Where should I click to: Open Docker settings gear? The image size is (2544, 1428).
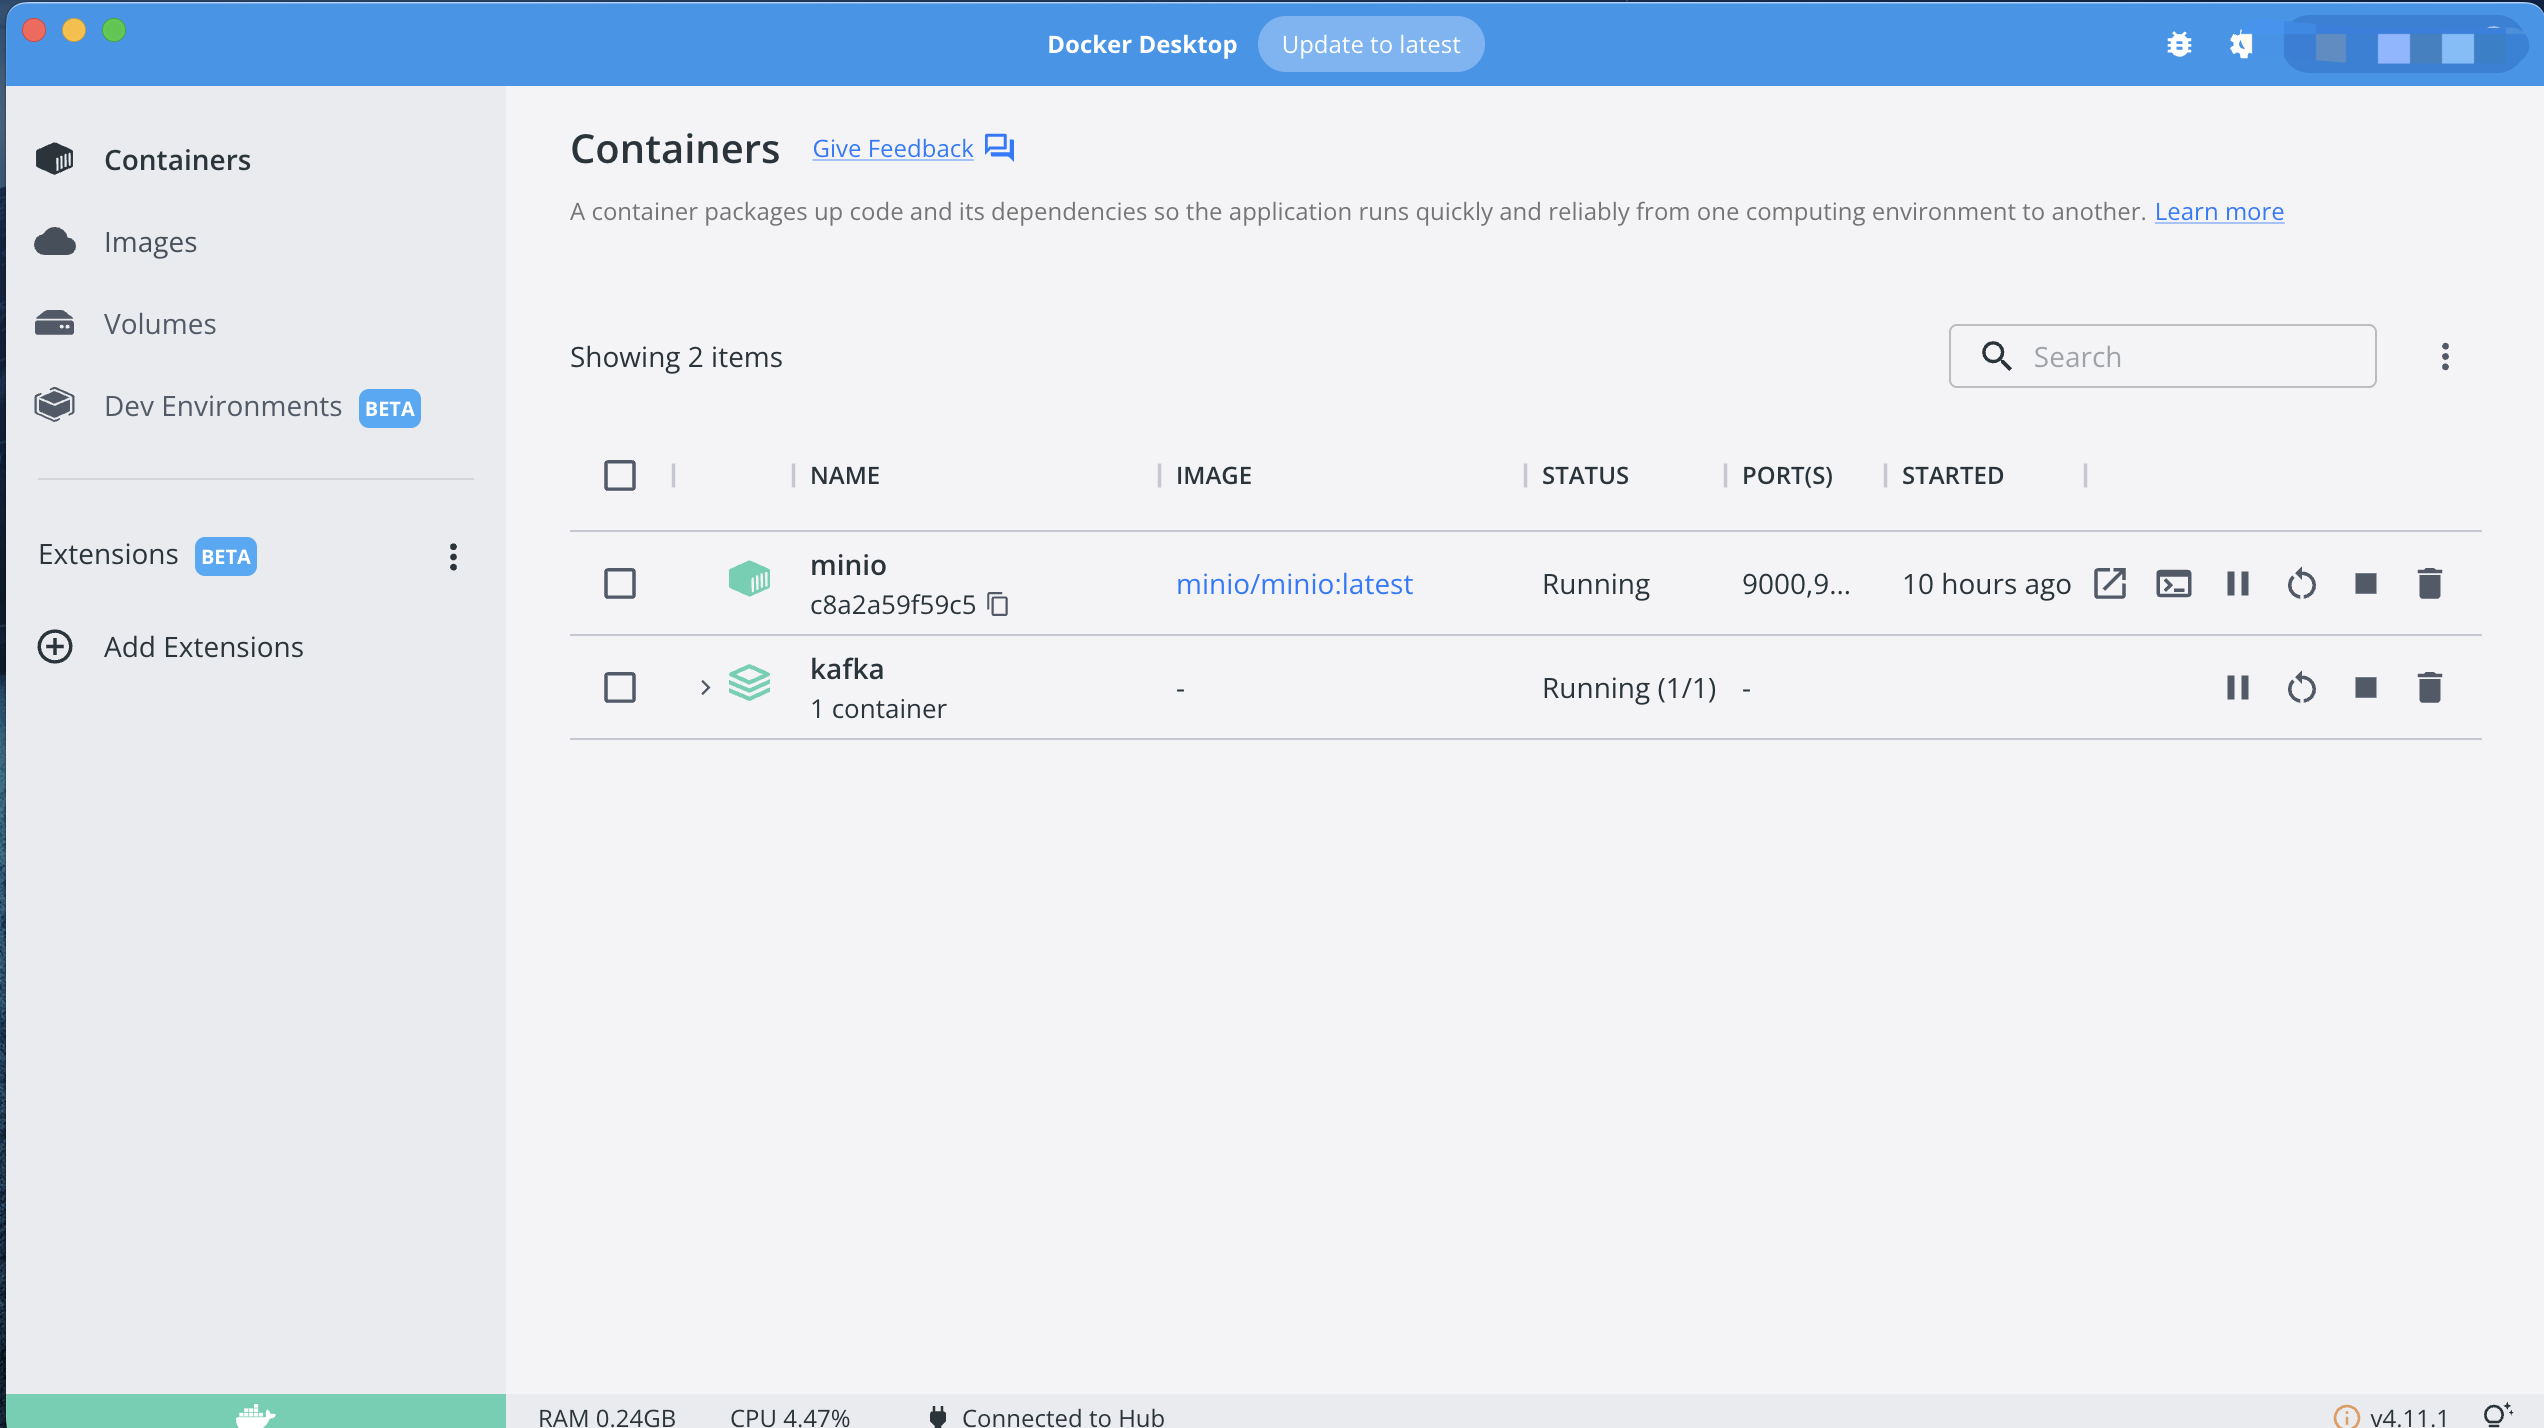click(2241, 45)
